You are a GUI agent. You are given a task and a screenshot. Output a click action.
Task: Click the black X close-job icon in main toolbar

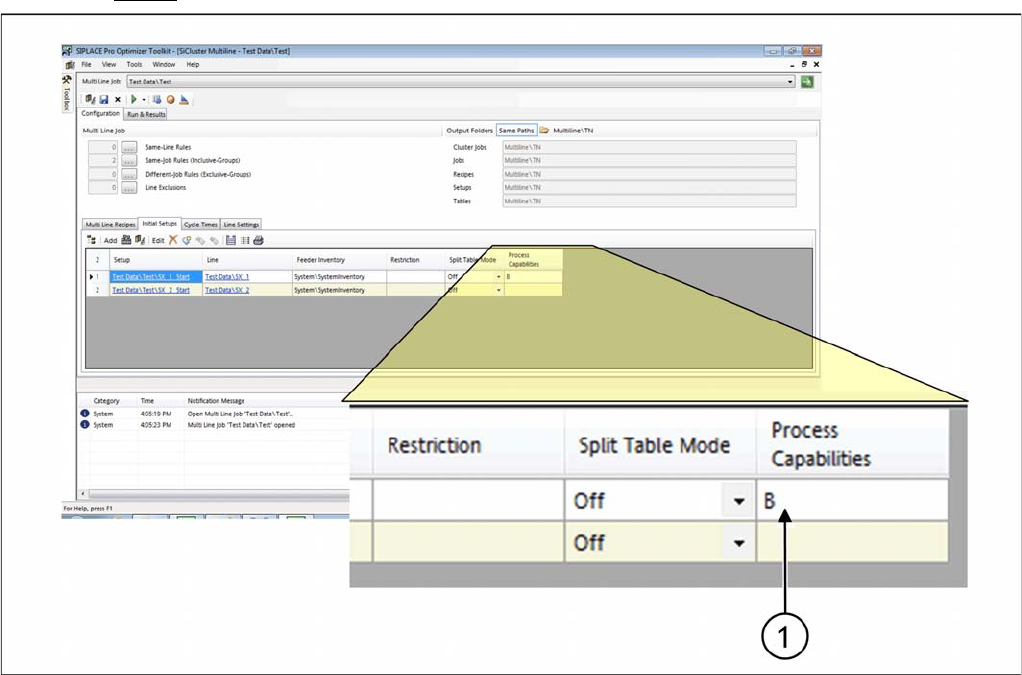pos(117,99)
